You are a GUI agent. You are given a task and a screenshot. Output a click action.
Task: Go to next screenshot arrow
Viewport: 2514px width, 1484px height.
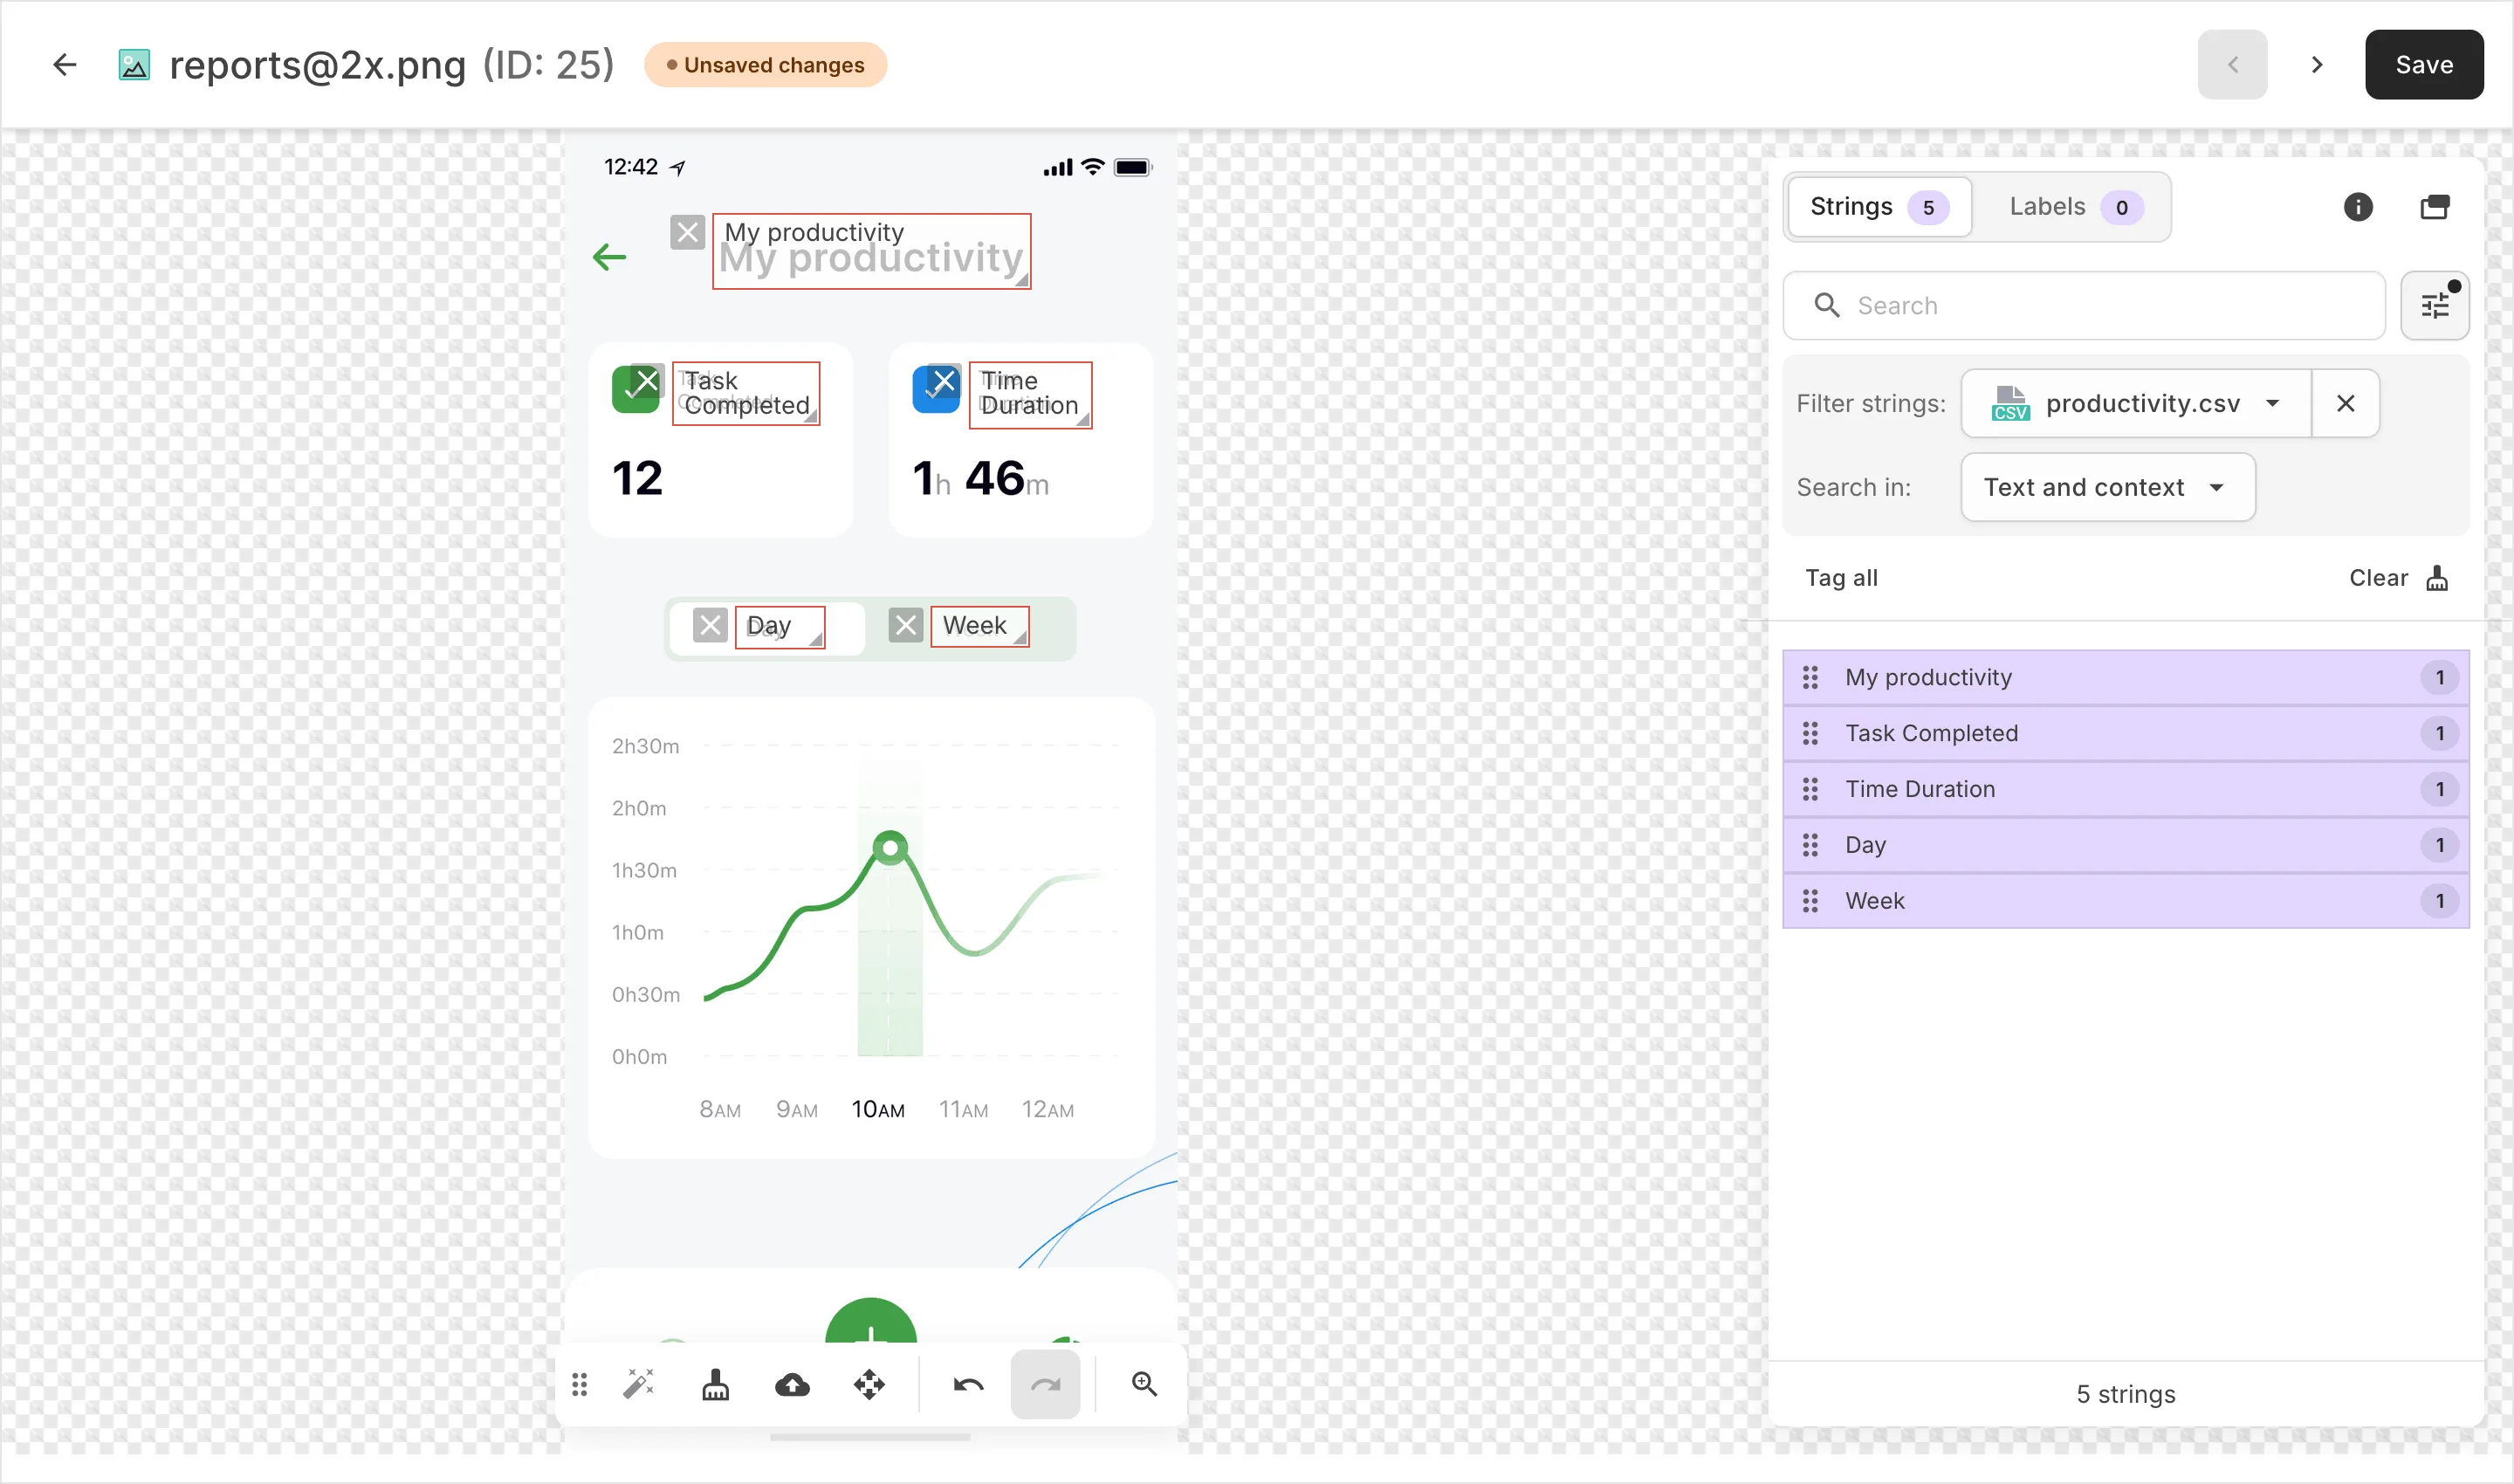point(2317,65)
